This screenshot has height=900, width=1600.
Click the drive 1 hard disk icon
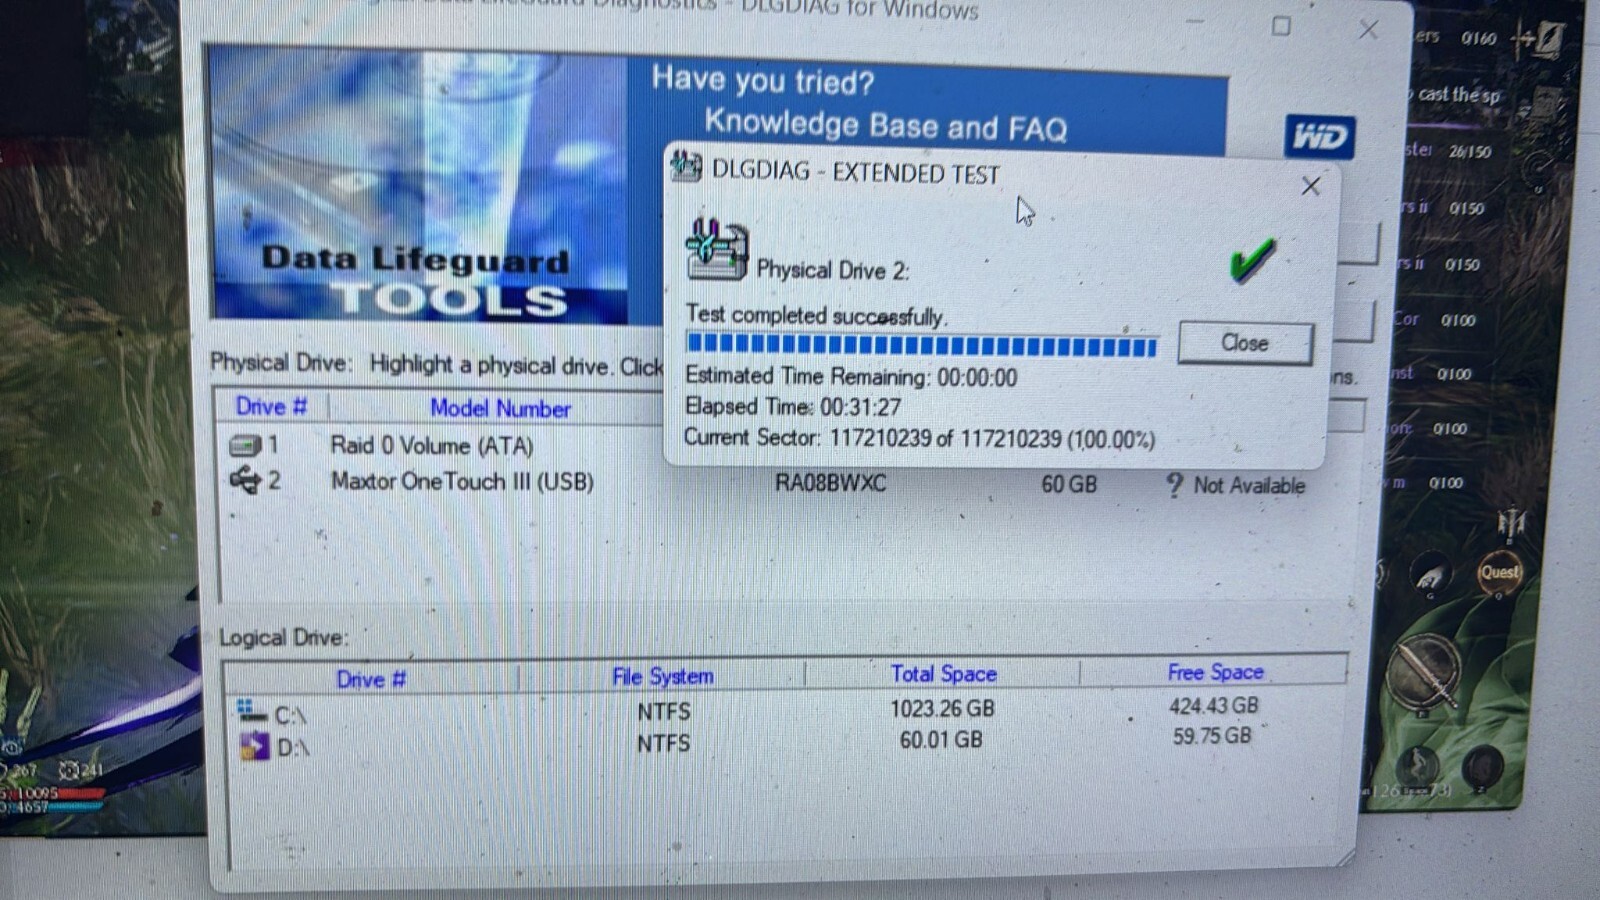coord(245,445)
